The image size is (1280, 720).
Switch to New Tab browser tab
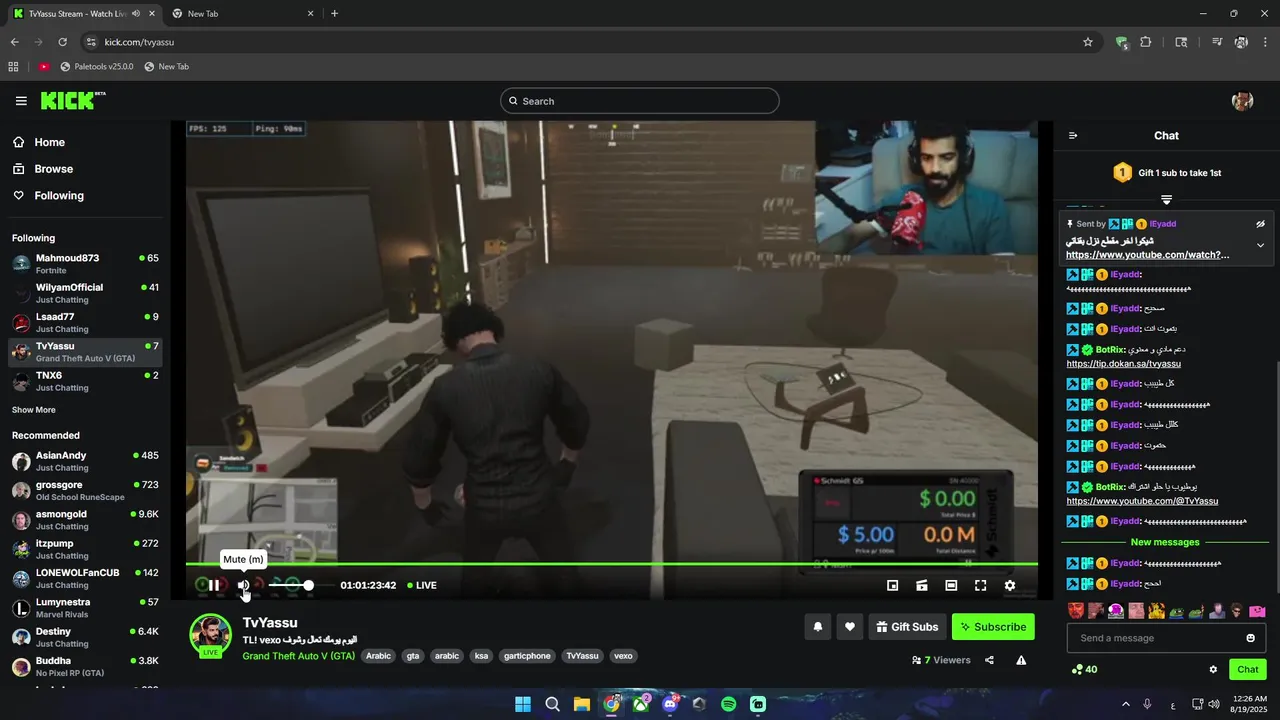click(241, 14)
